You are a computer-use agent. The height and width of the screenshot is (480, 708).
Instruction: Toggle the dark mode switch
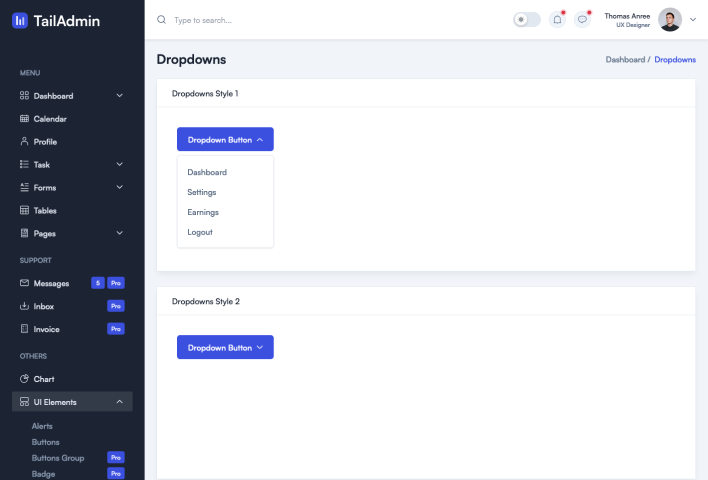[x=526, y=19]
